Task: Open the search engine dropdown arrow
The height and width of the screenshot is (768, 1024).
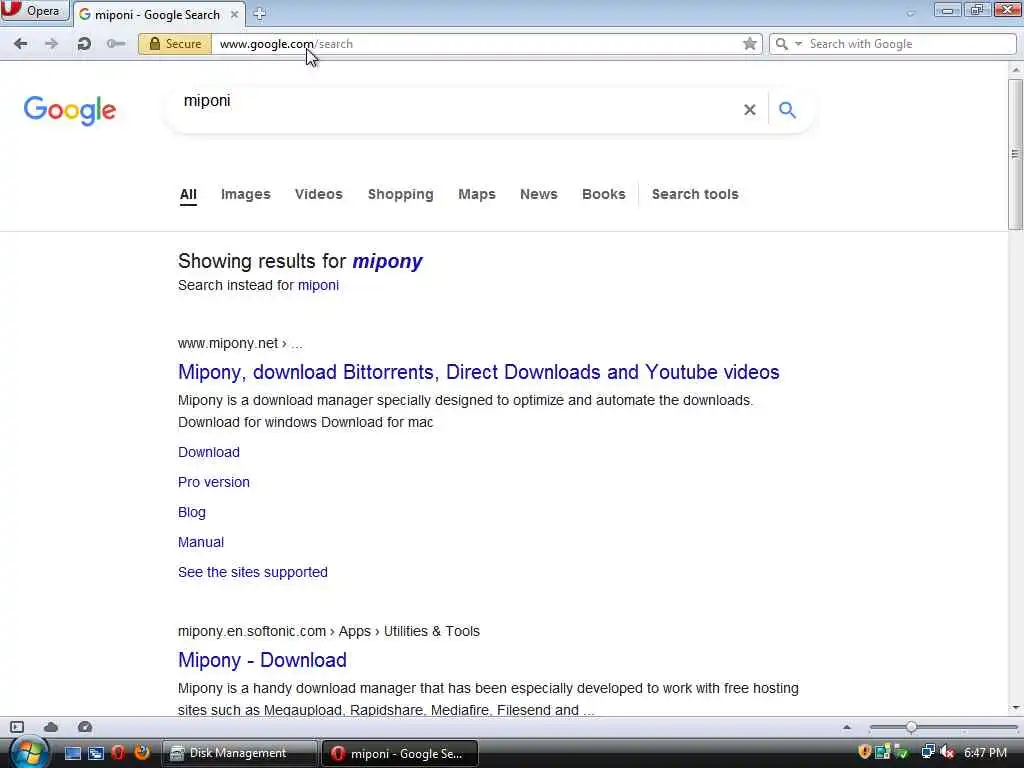Action: click(x=798, y=44)
